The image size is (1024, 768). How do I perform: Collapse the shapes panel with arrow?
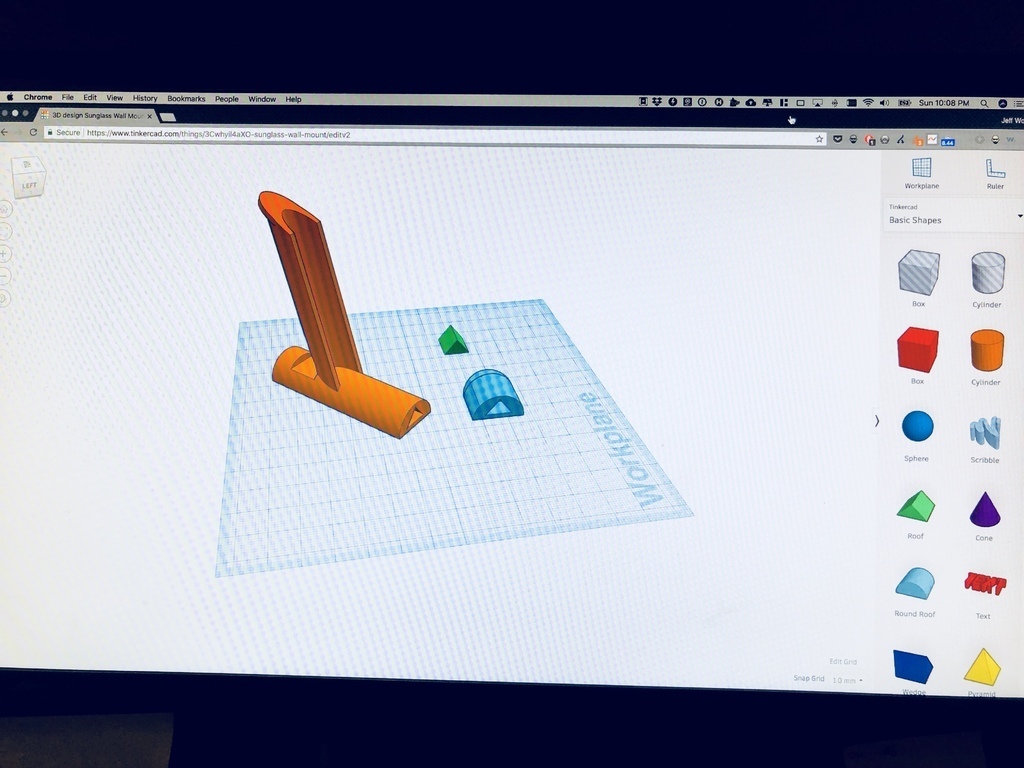pos(876,421)
